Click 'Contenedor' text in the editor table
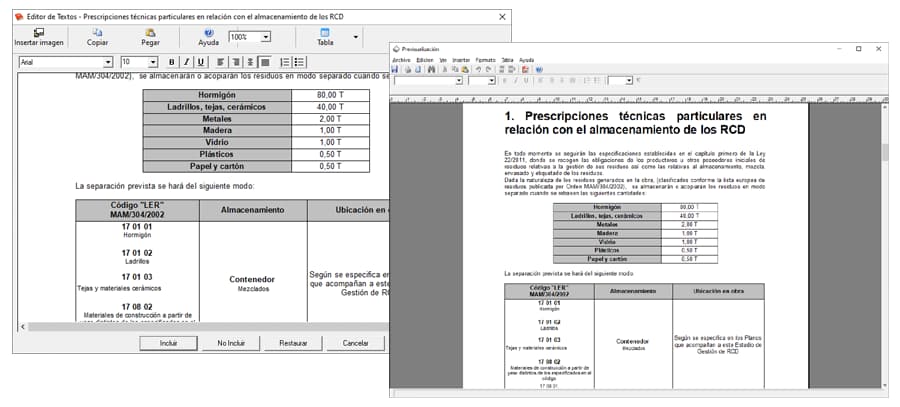The image size is (900, 407). (x=252, y=280)
